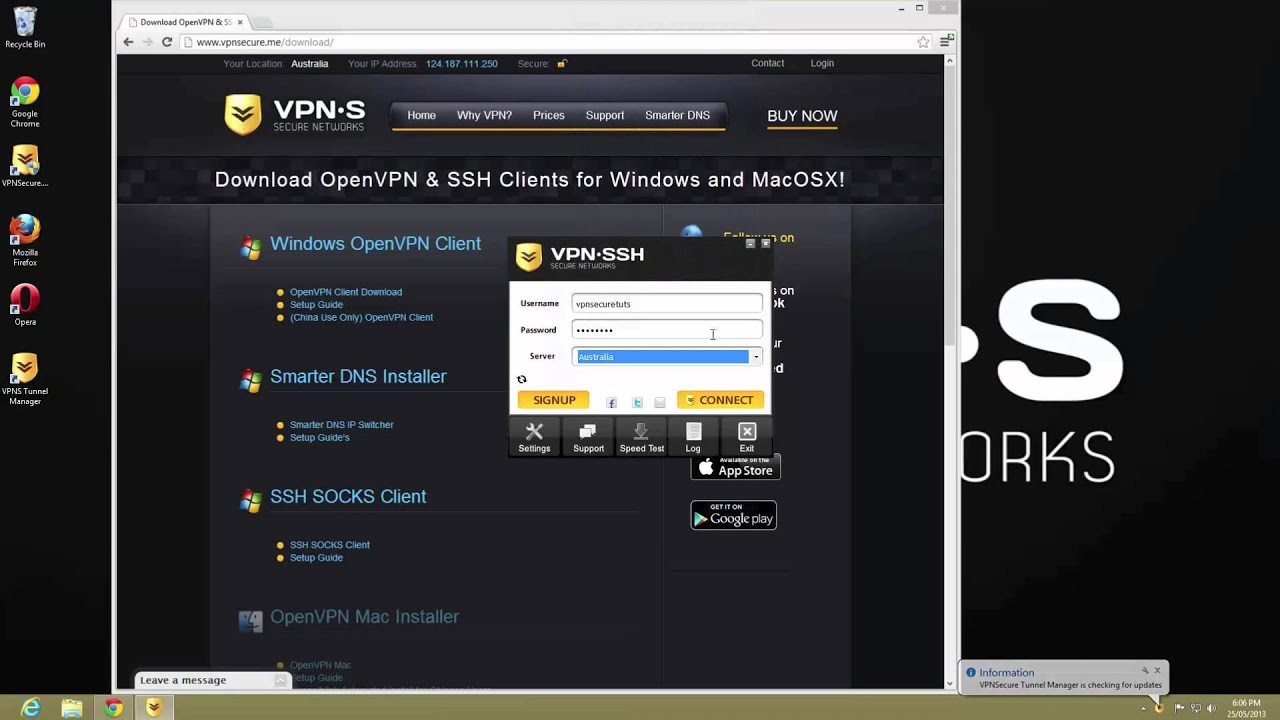Click the SIGNUP button
This screenshot has height=720, width=1280.
(553, 400)
